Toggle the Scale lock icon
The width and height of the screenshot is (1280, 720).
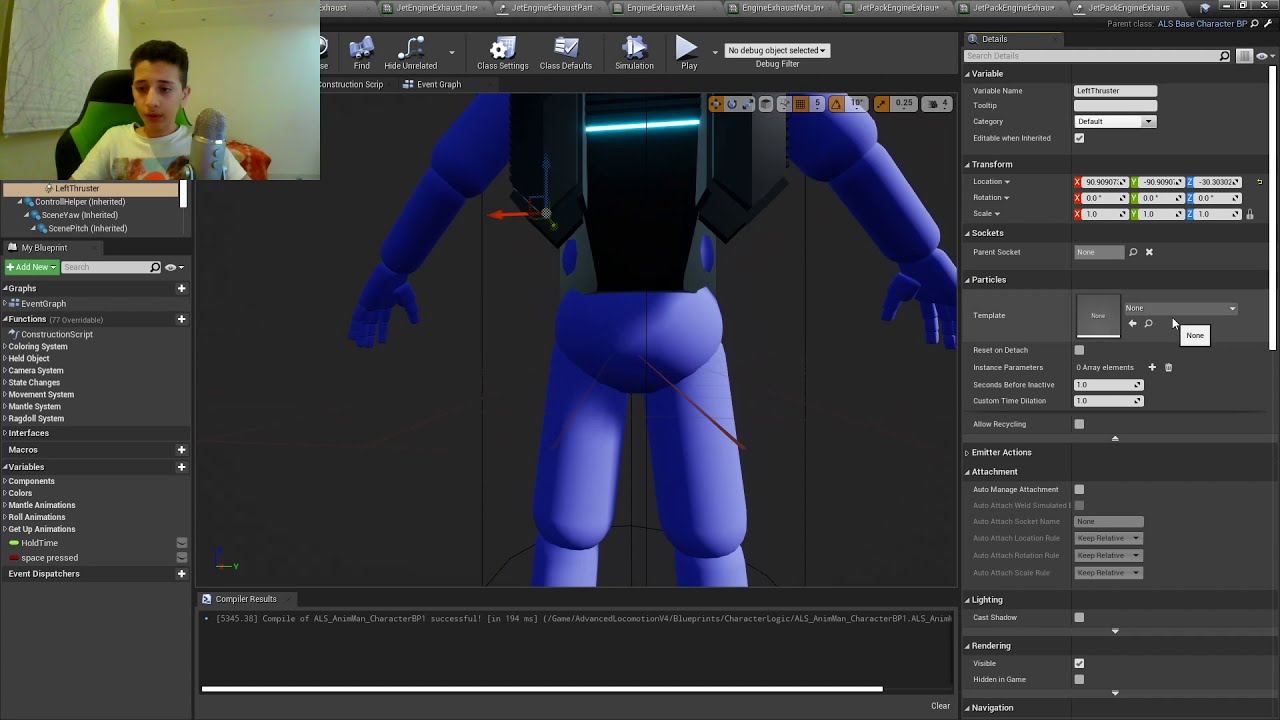click(1249, 214)
